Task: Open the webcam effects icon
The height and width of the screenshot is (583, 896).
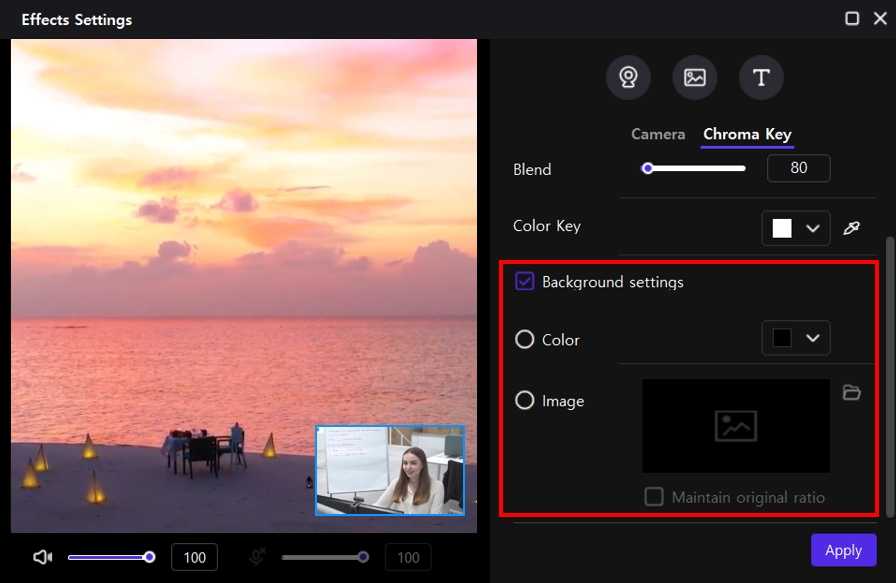Action: [628, 77]
